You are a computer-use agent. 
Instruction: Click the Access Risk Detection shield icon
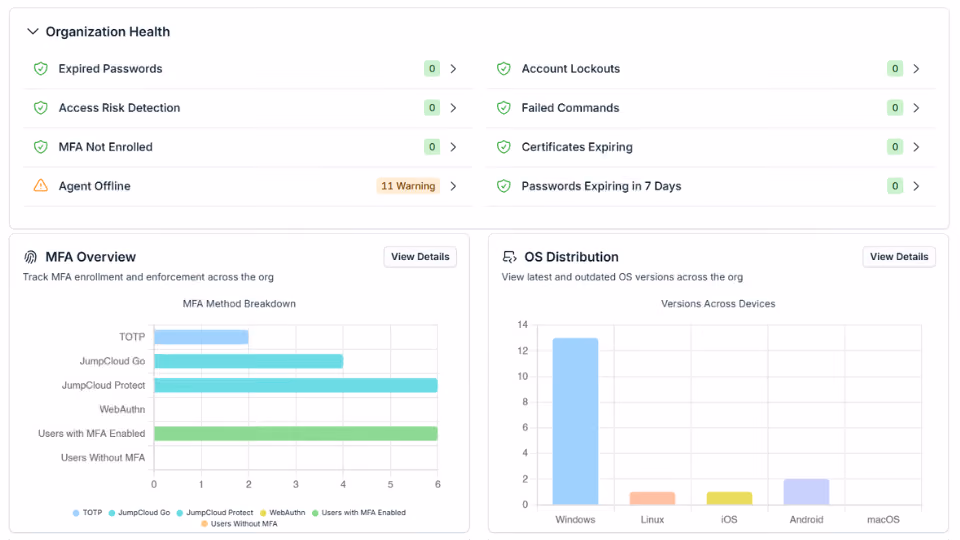pyautogui.click(x=40, y=108)
